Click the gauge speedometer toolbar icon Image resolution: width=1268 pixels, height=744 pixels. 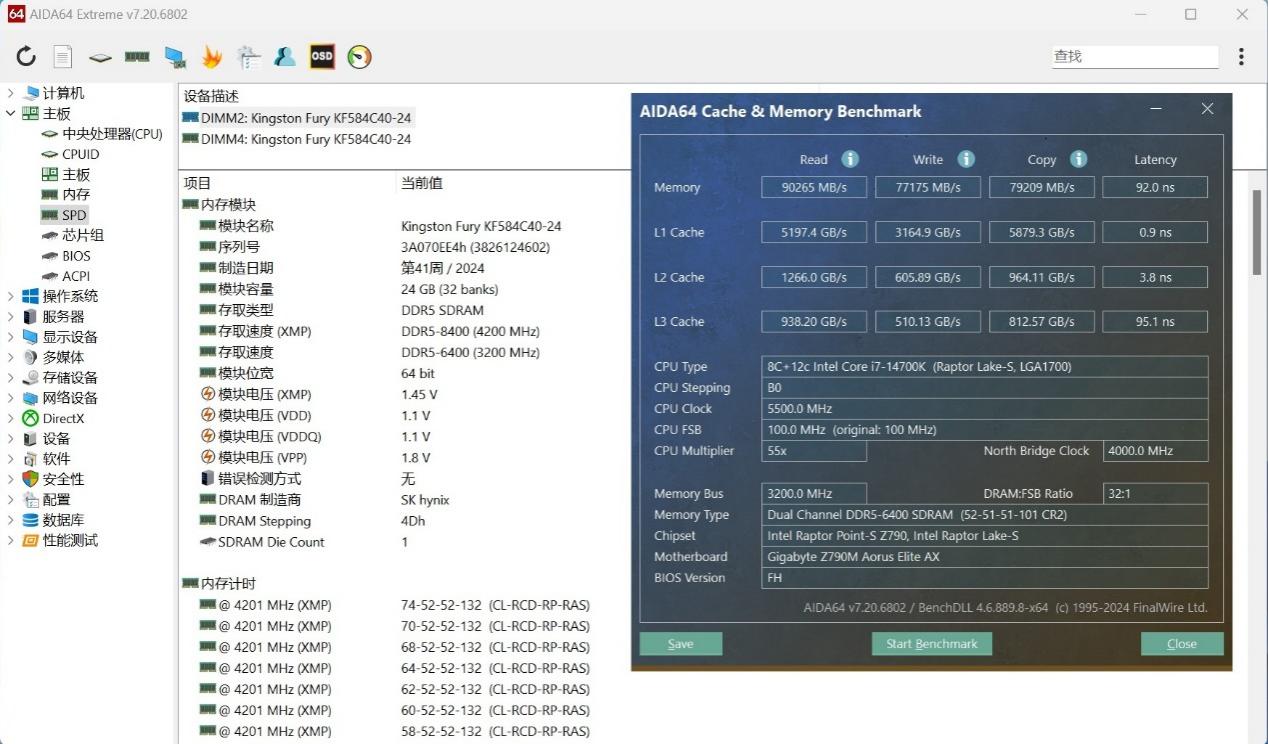click(359, 57)
